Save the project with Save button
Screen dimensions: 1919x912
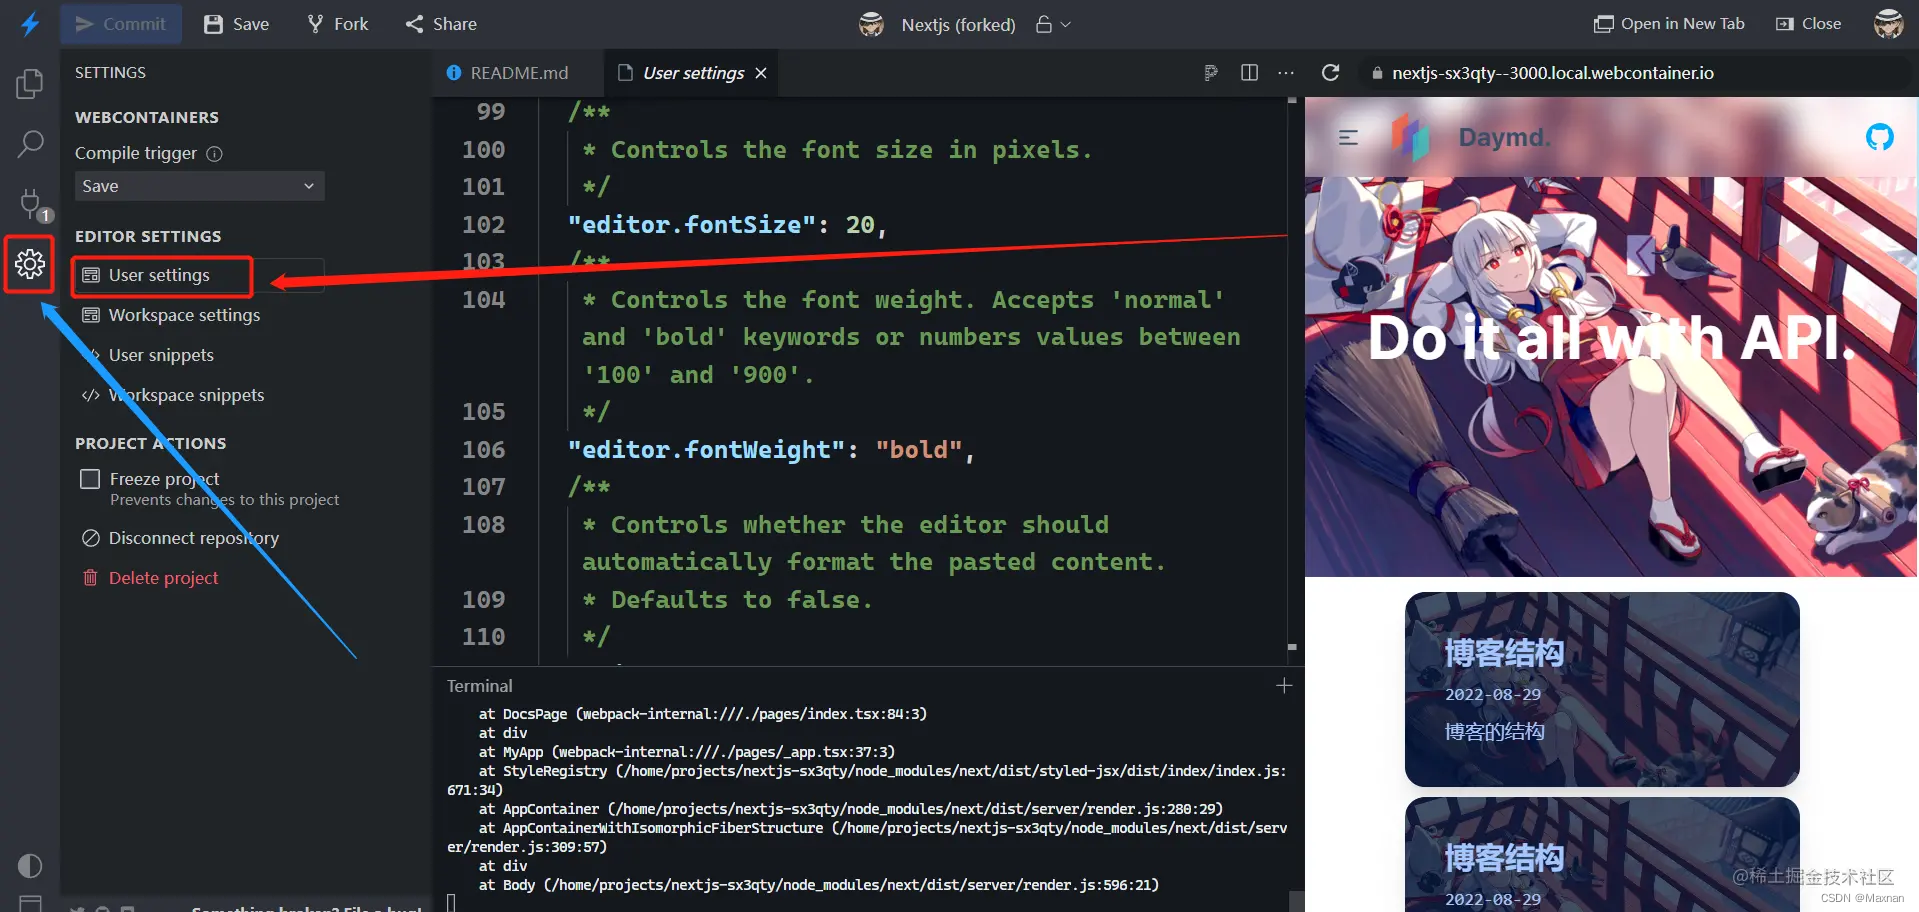236,24
